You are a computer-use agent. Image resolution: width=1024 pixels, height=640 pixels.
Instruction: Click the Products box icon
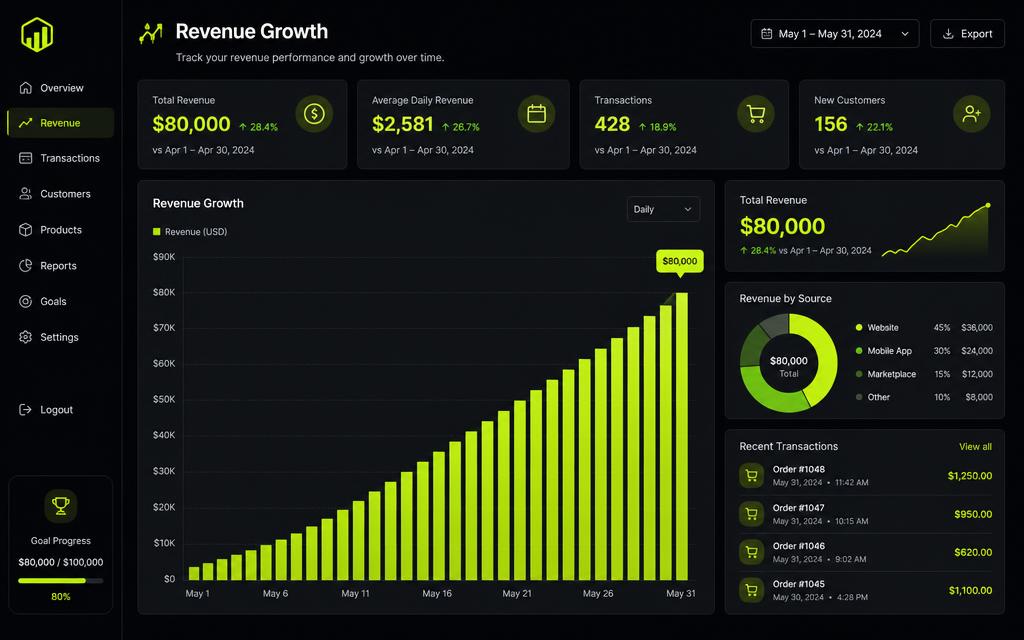(x=25, y=229)
